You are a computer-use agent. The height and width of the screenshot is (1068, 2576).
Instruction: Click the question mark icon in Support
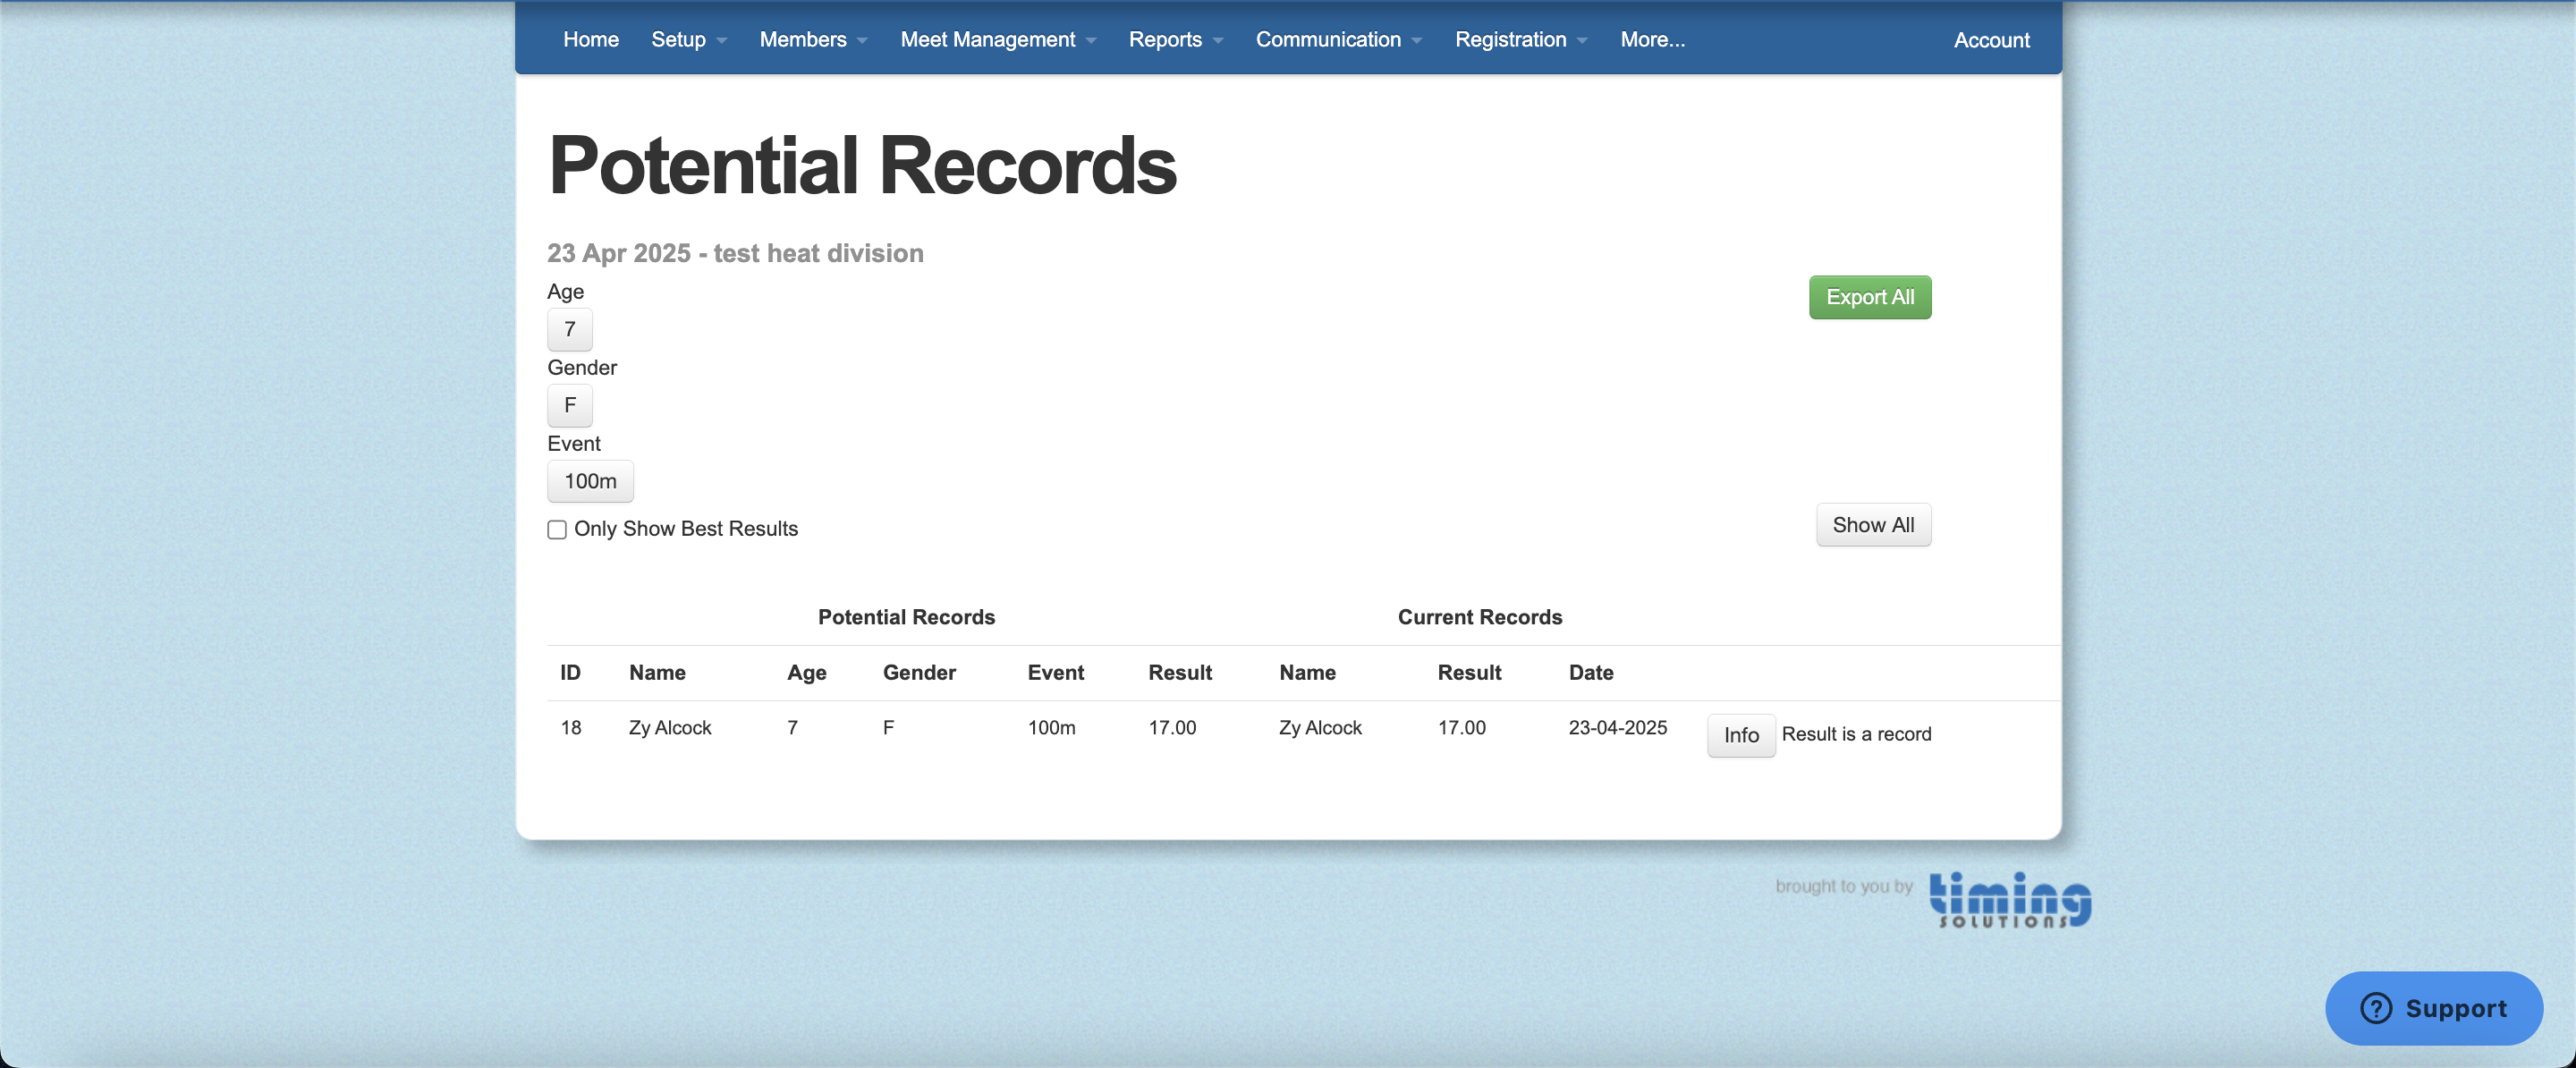point(2376,1008)
